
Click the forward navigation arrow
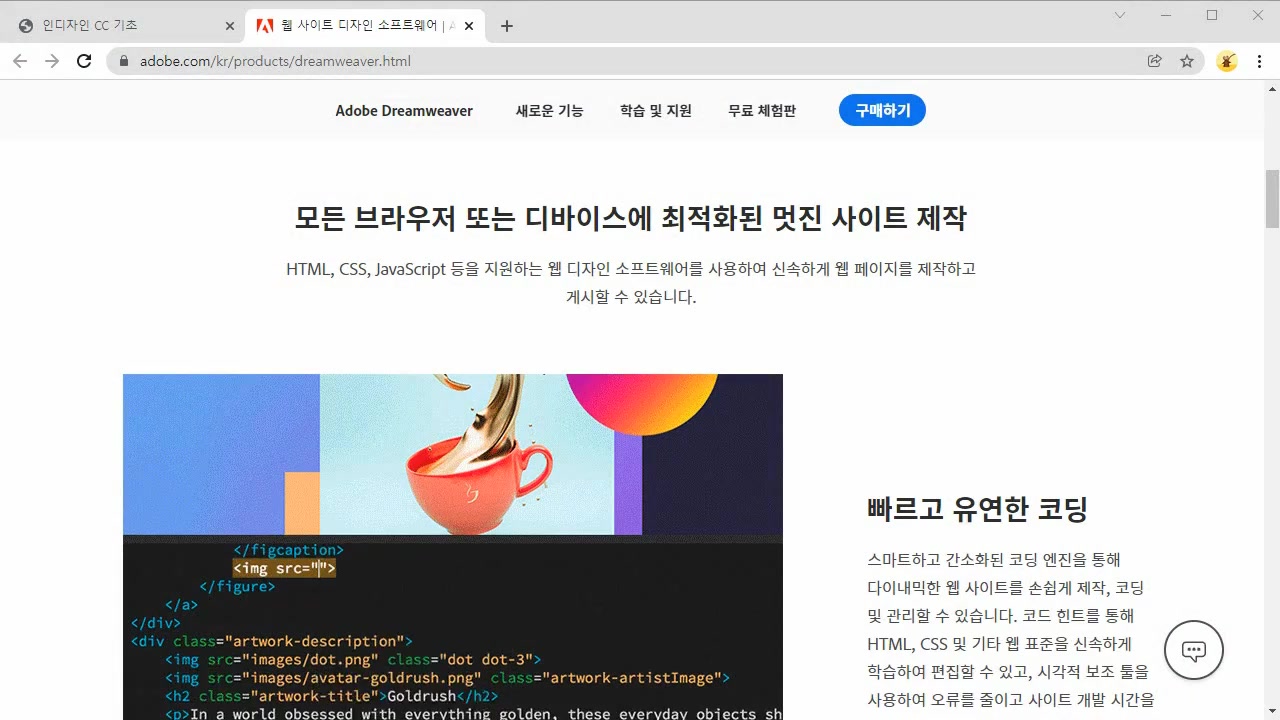(52, 61)
